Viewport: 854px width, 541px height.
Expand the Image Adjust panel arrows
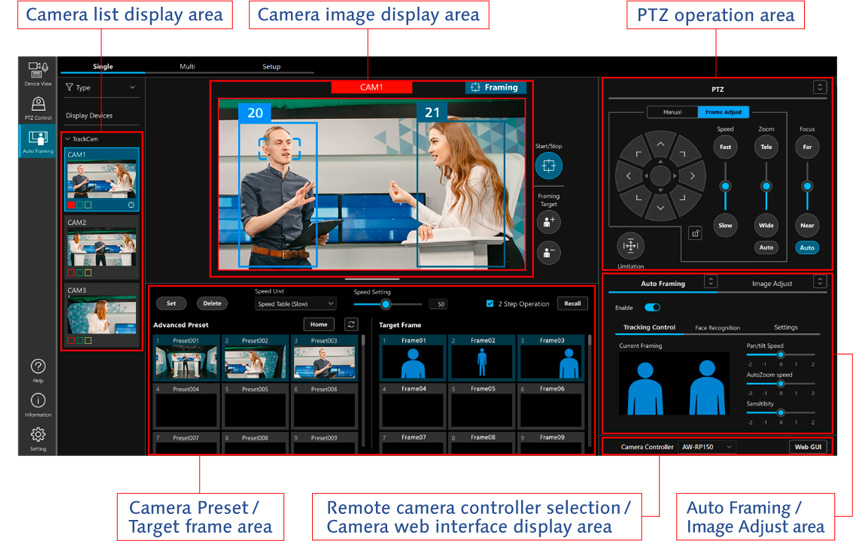coord(820,282)
